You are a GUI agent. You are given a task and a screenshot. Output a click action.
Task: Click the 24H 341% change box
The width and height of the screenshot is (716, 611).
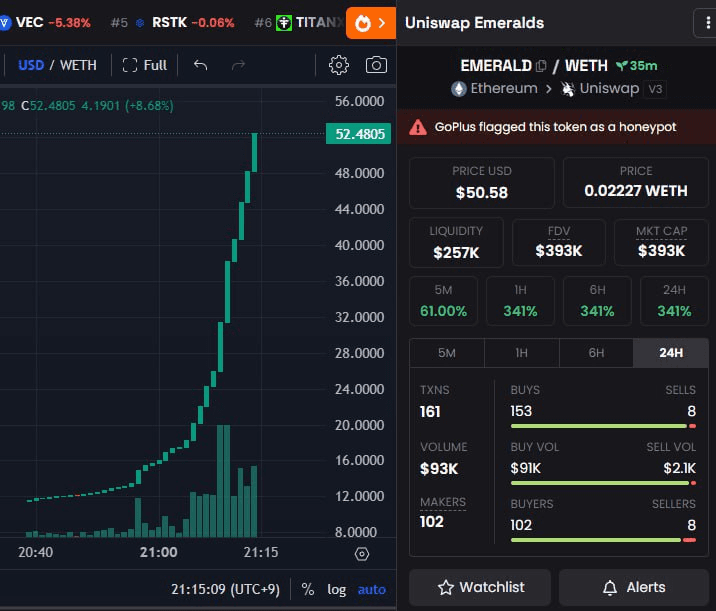coord(674,301)
